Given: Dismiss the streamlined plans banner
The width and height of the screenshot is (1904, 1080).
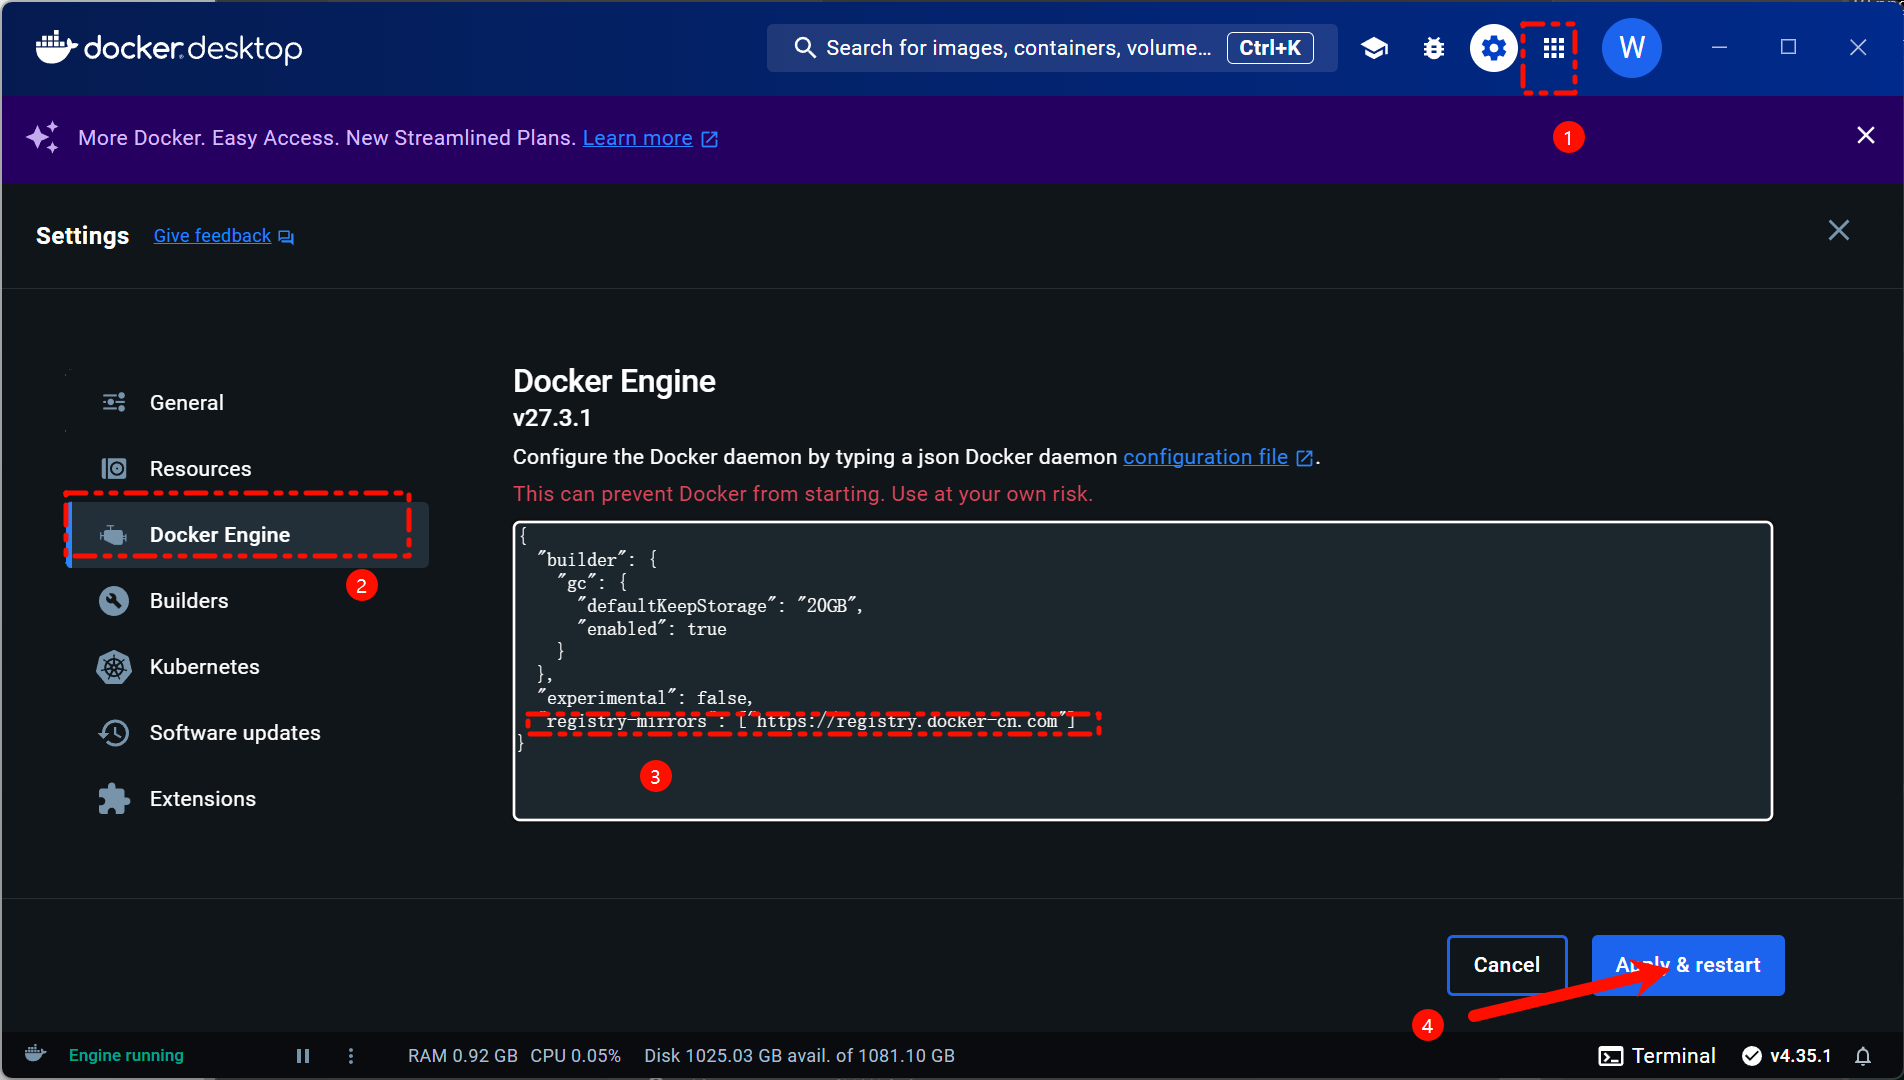Looking at the screenshot, I should coord(1866,135).
